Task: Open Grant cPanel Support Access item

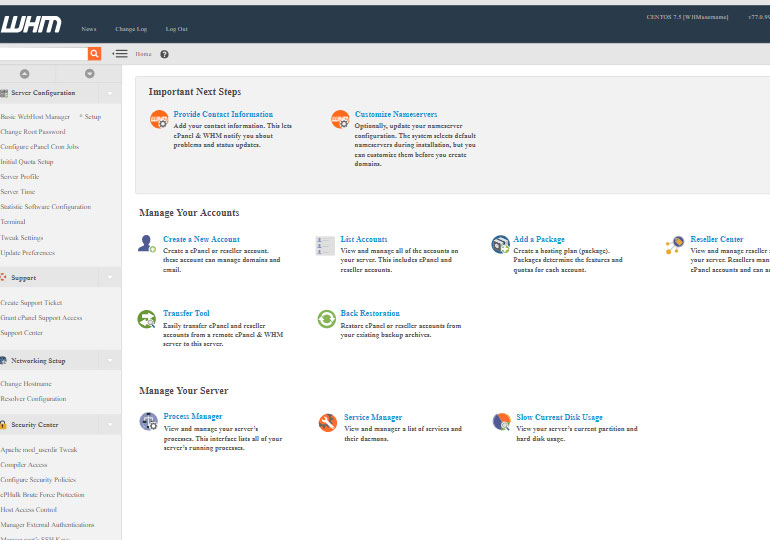Action: coord(41,318)
